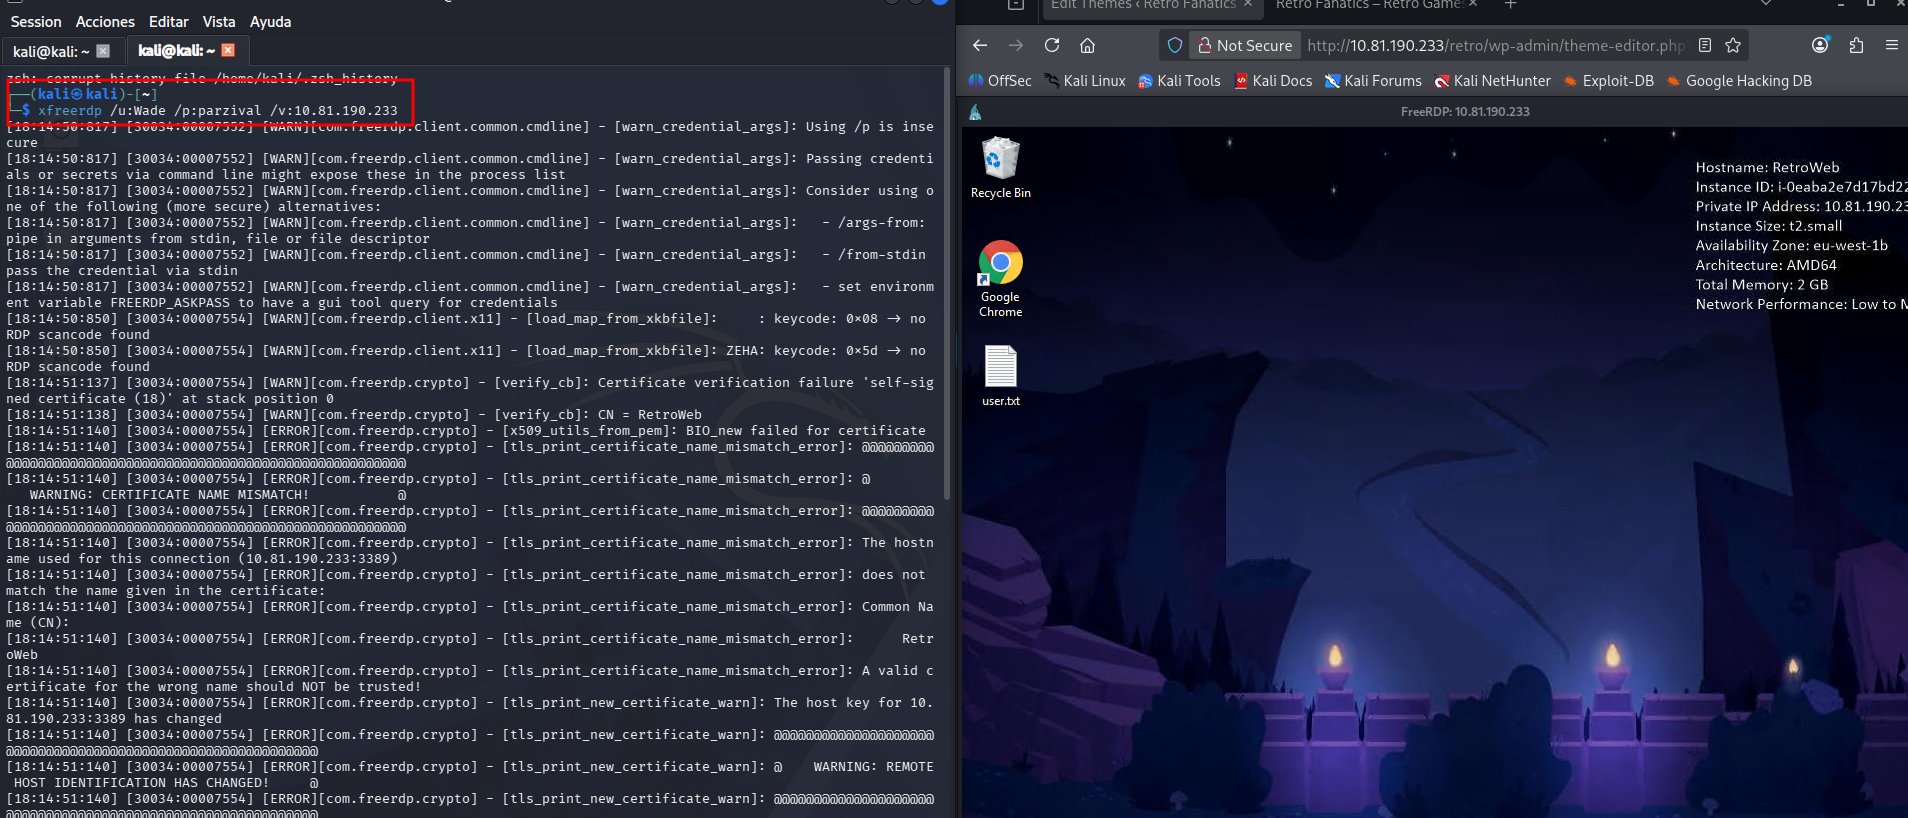Image resolution: width=1908 pixels, height=818 pixels.
Task: Switch to the first kali@kali terminal tab
Action: (51, 51)
